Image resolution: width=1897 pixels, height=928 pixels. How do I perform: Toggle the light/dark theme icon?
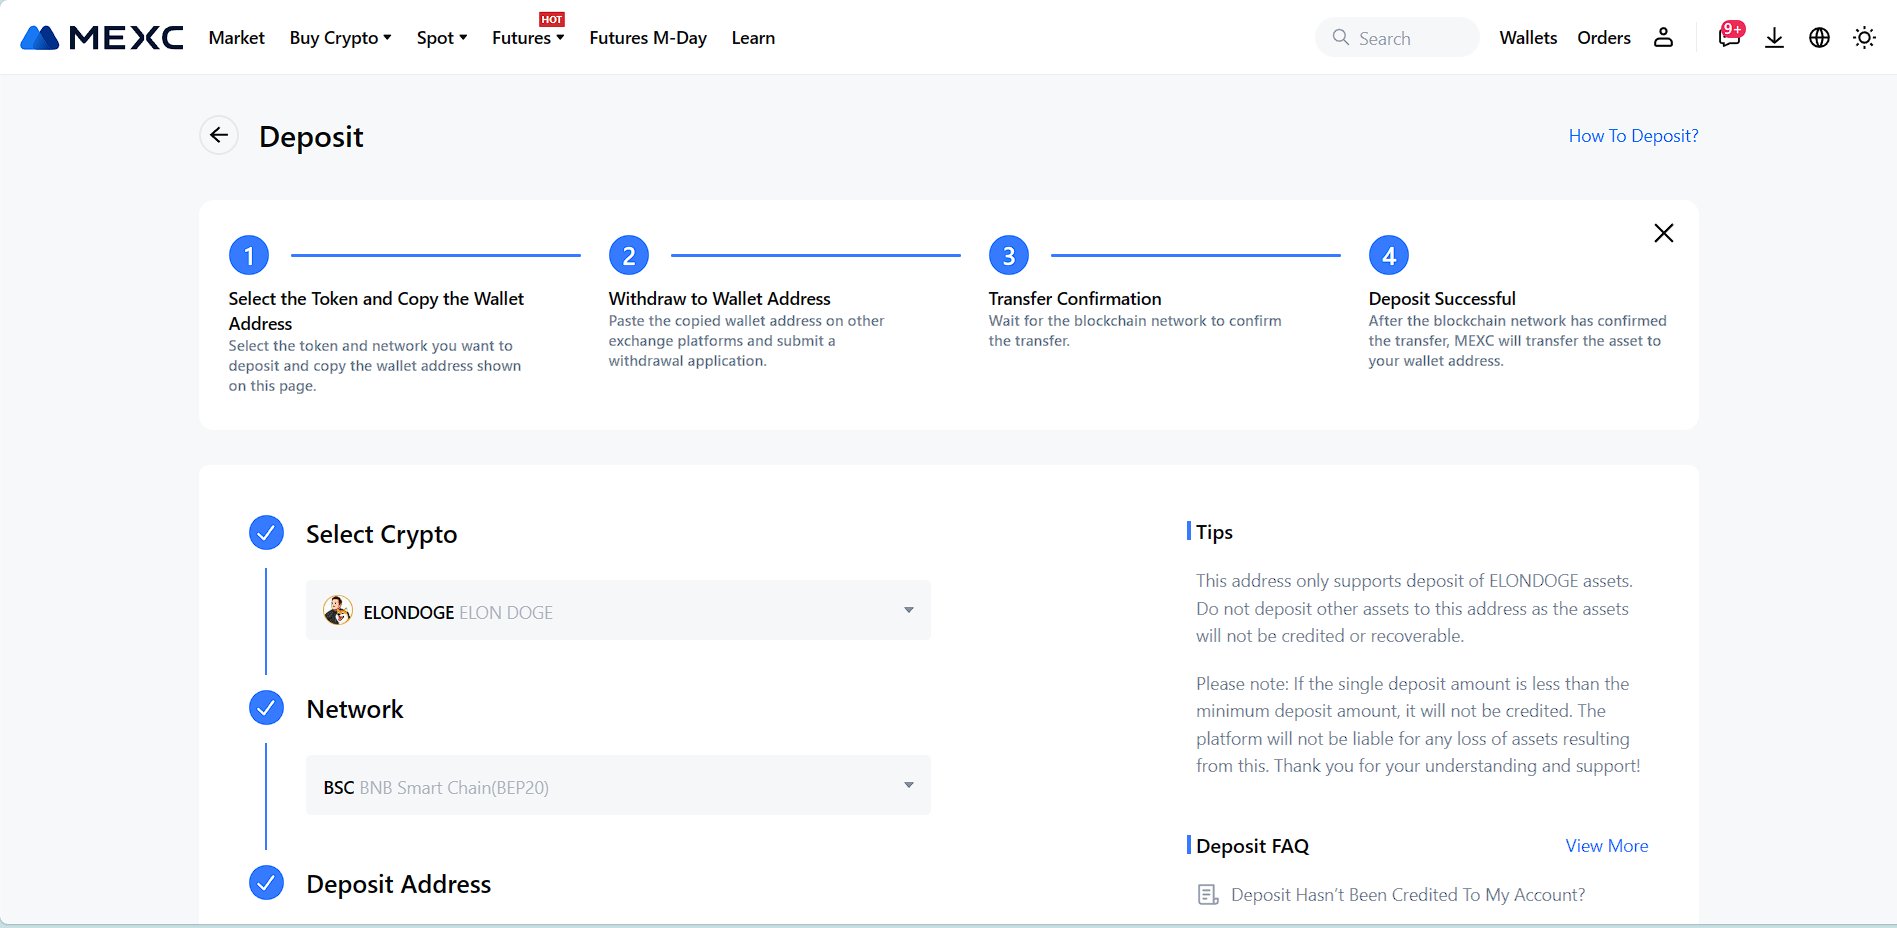[x=1864, y=38]
